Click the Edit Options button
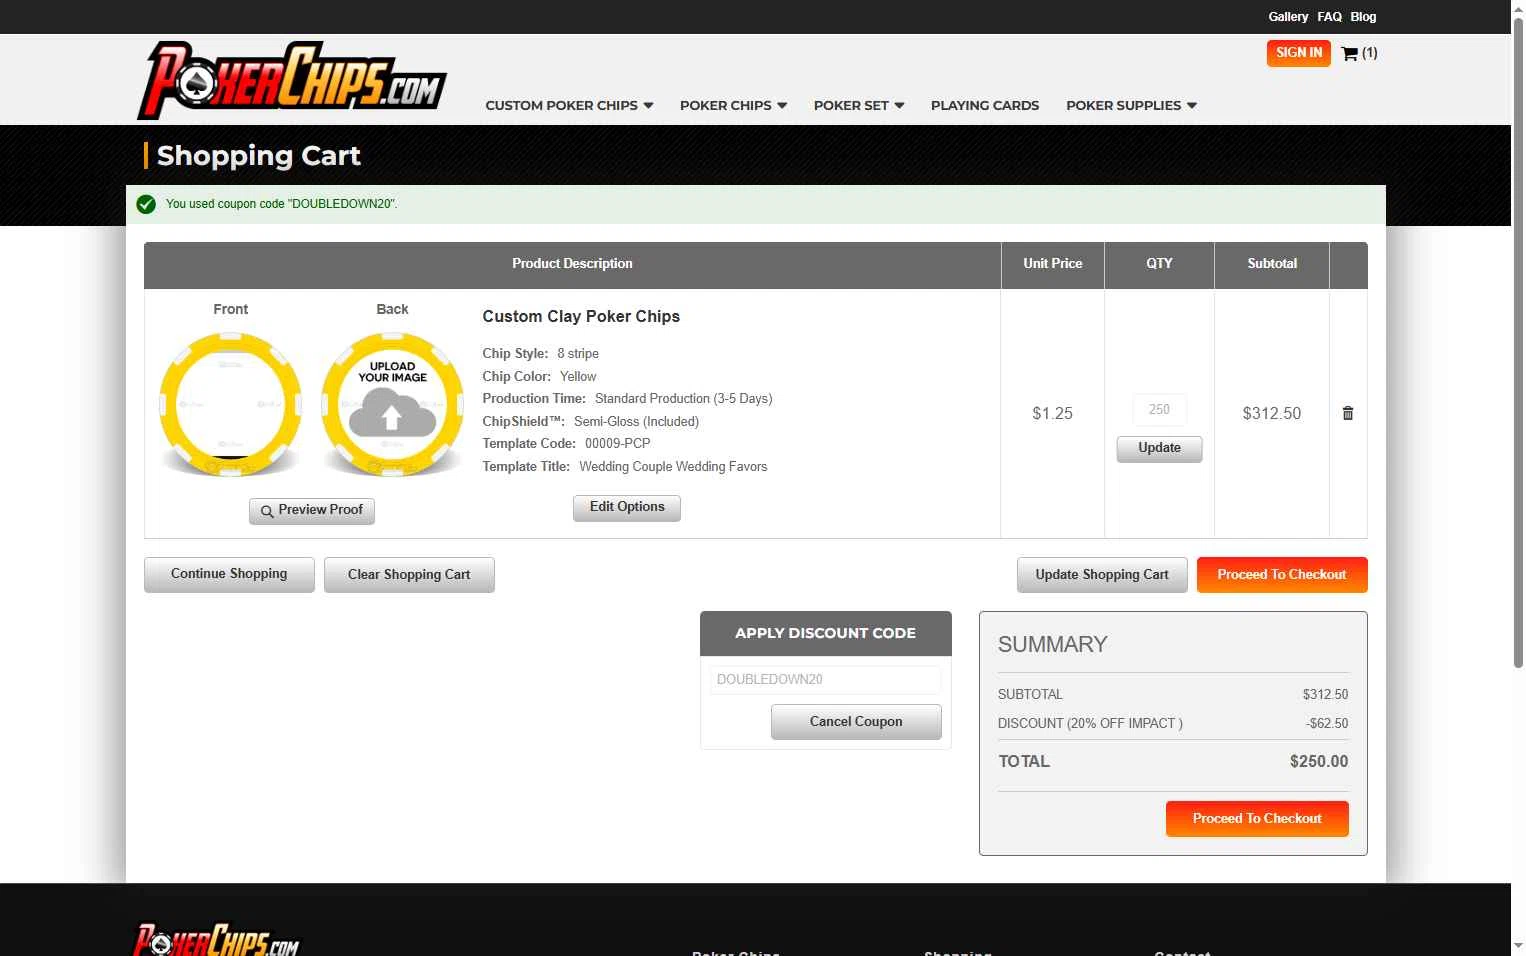 click(627, 508)
